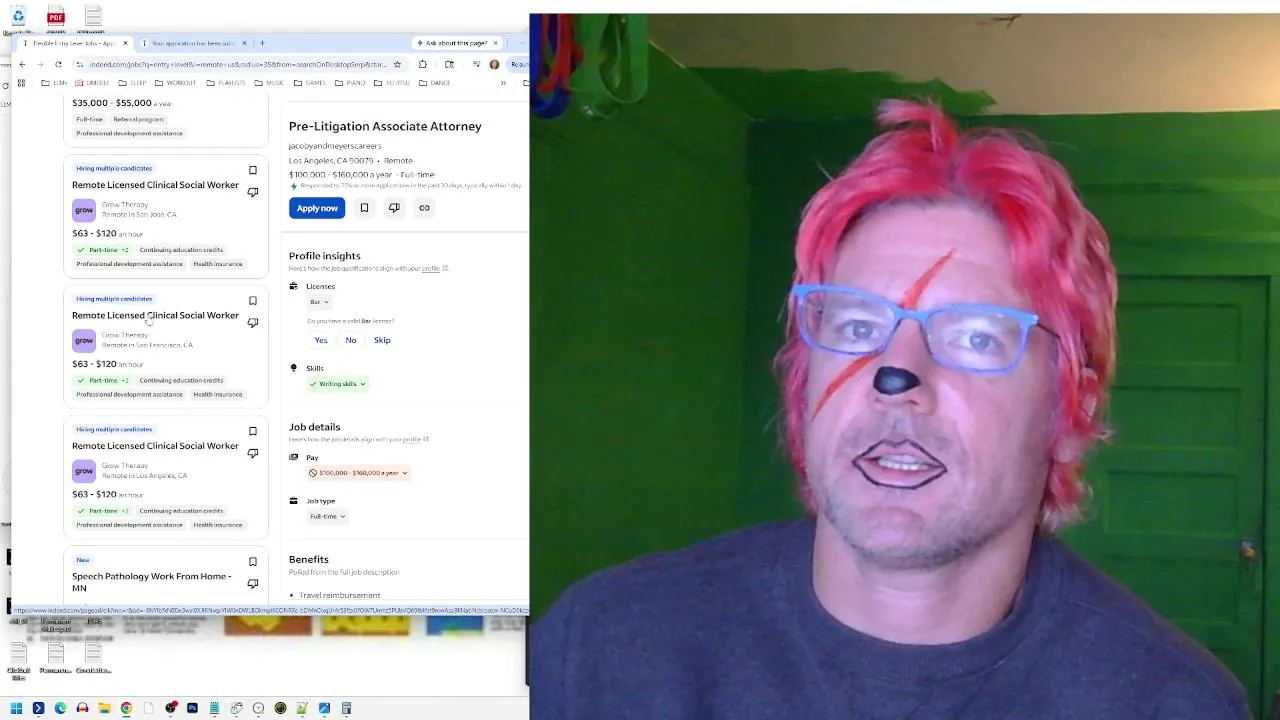
Task: Open the profile link under Profile insights
Action: click(x=431, y=268)
